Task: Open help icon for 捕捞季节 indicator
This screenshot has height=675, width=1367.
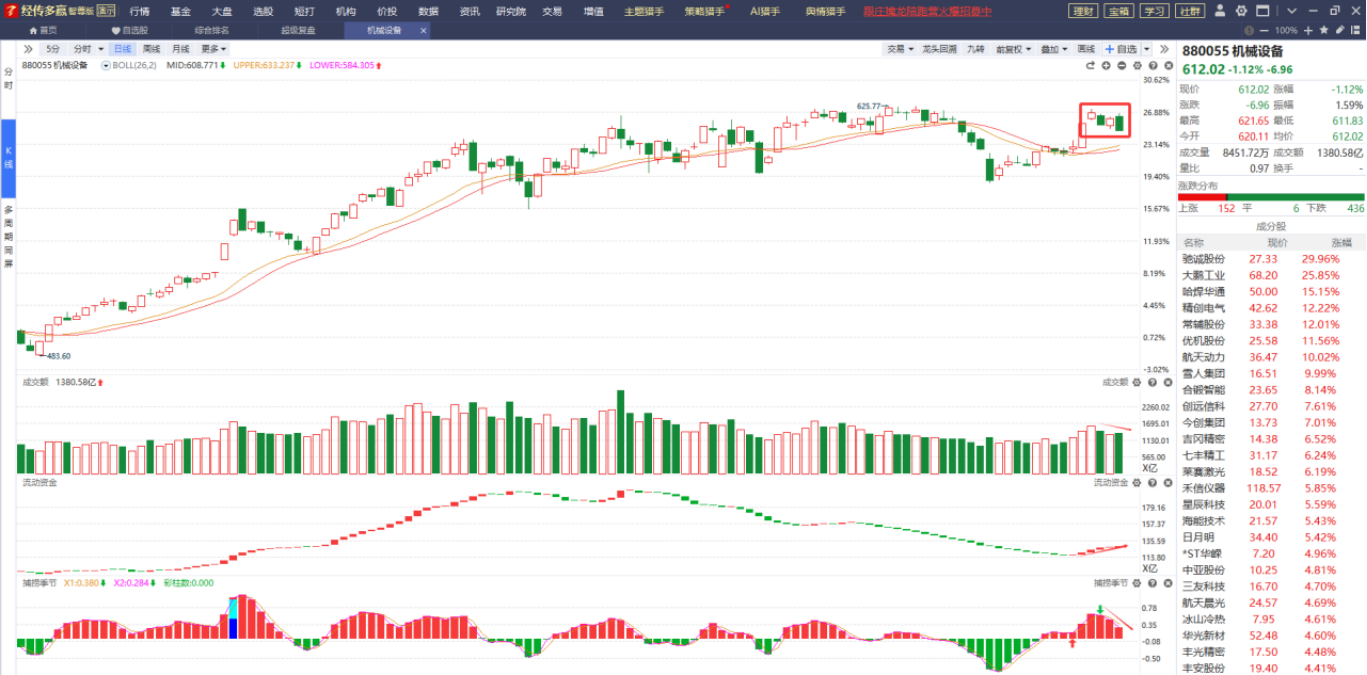Action: point(1152,582)
